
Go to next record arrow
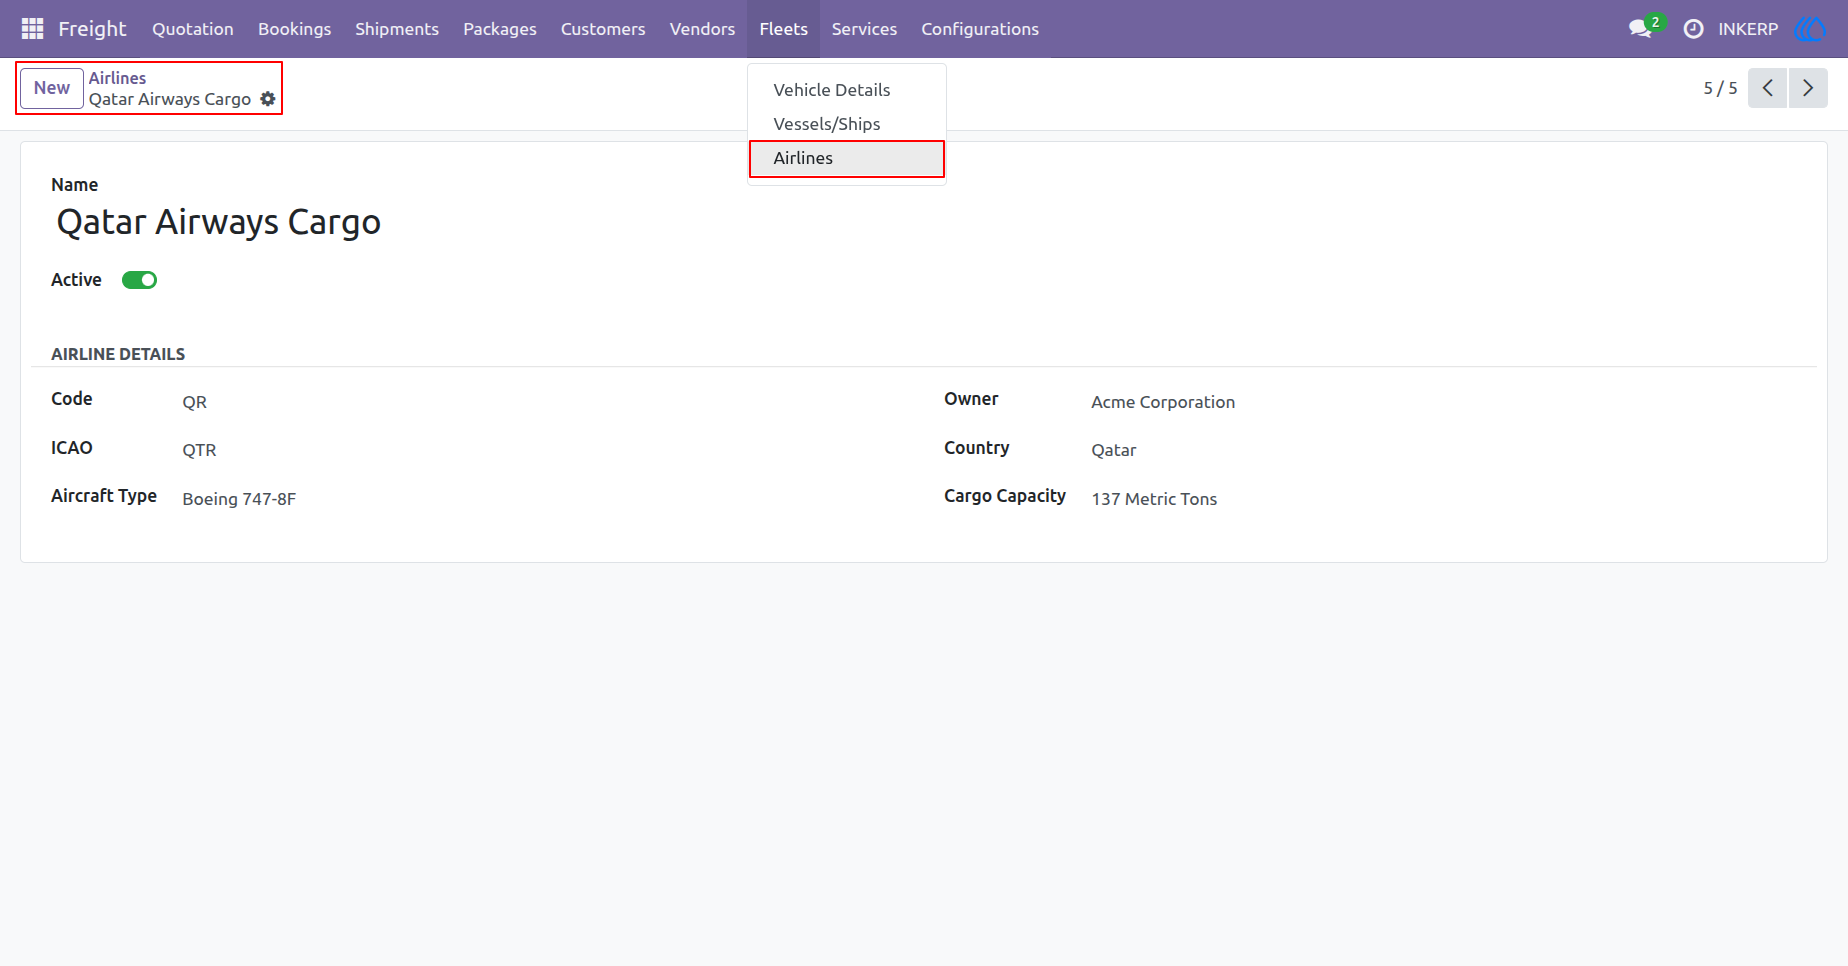tap(1808, 88)
